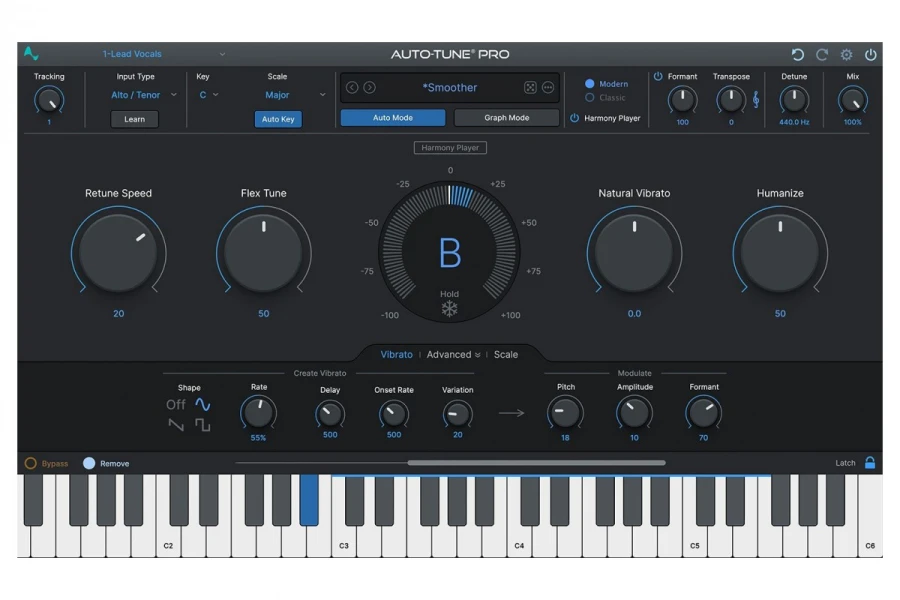Click the Modulate Amplitude knob
The height and width of the screenshot is (600, 900).
pyautogui.click(x=634, y=413)
